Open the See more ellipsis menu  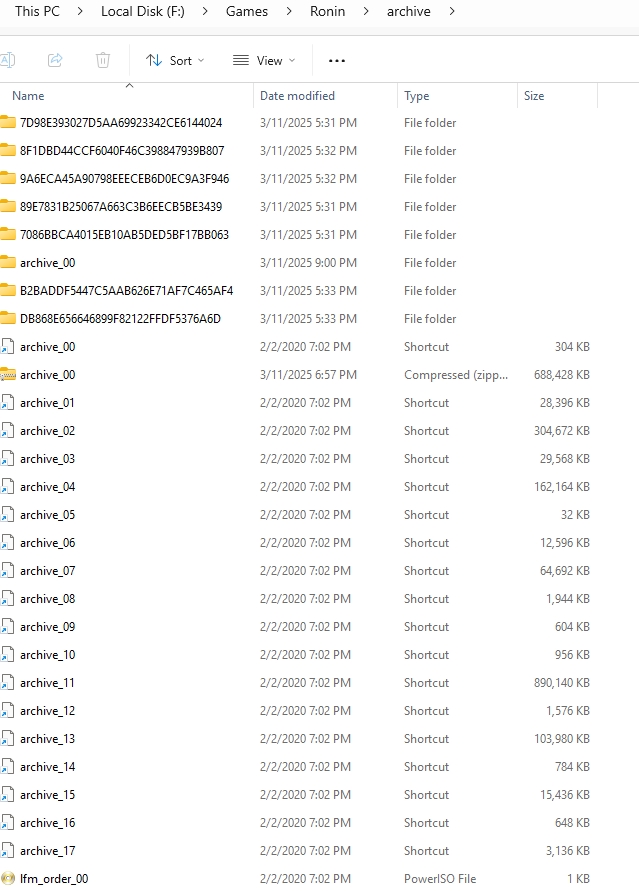click(337, 61)
